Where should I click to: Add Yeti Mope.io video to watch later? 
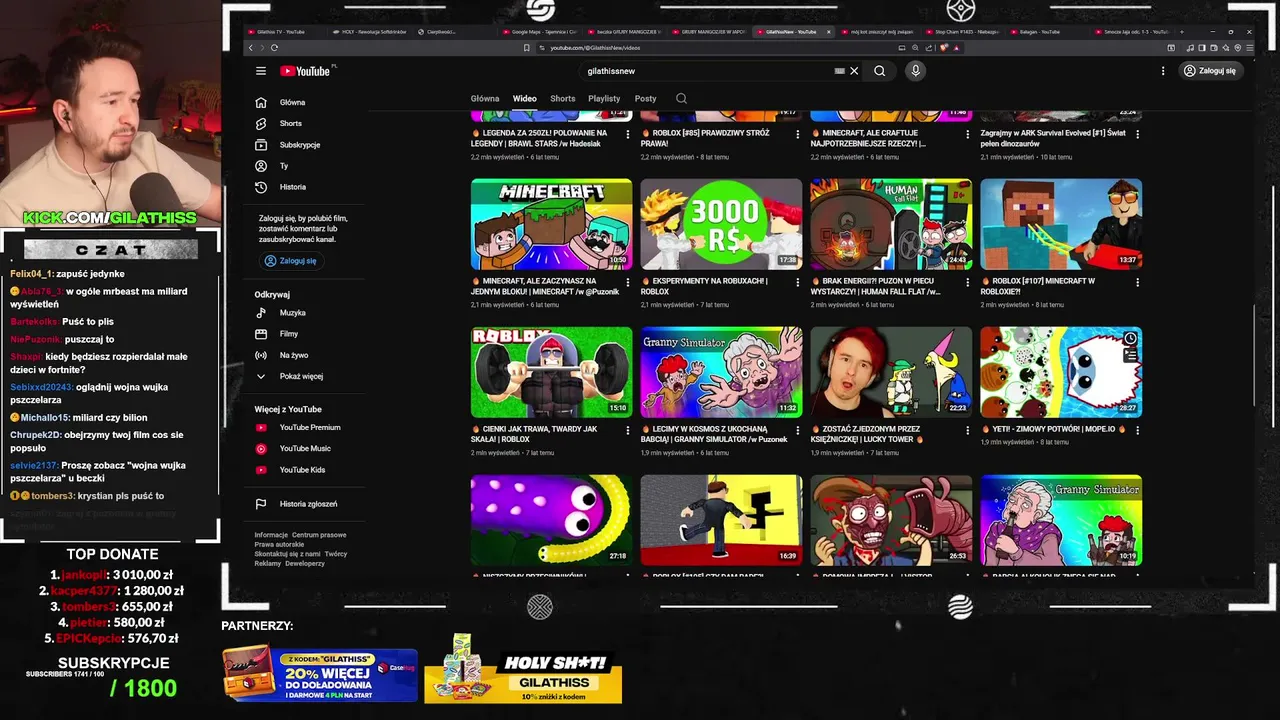point(1130,339)
